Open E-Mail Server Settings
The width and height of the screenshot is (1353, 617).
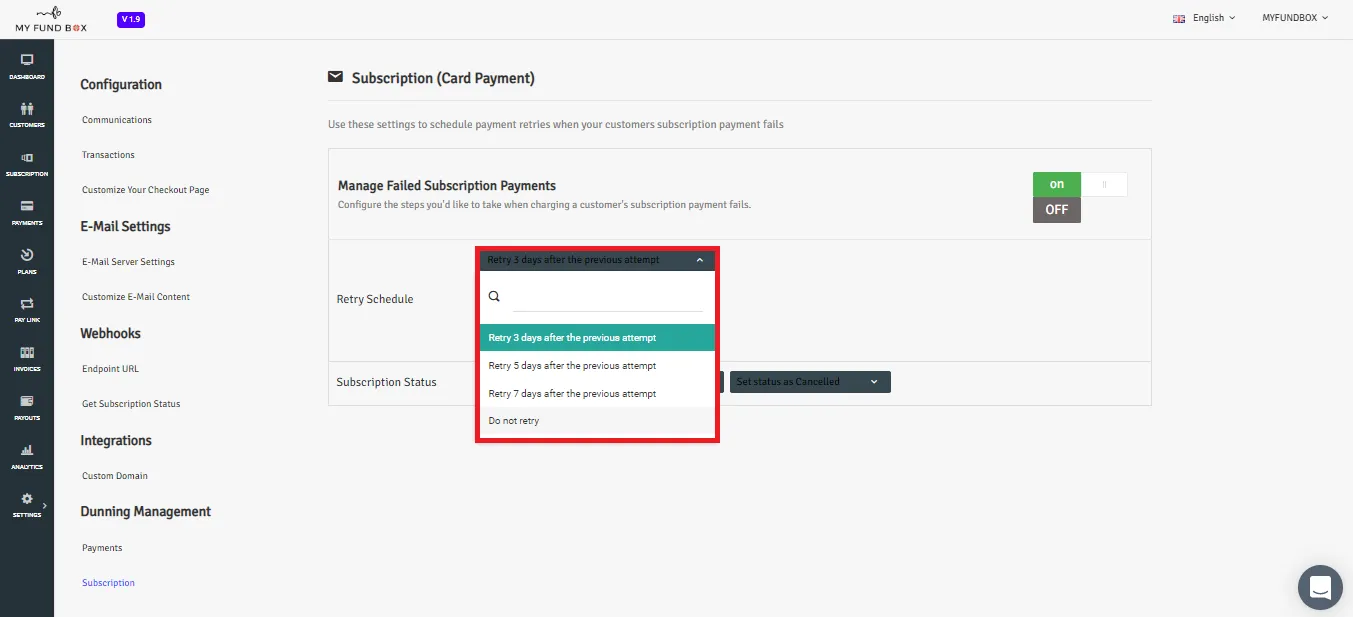pyautogui.click(x=128, y=262)
